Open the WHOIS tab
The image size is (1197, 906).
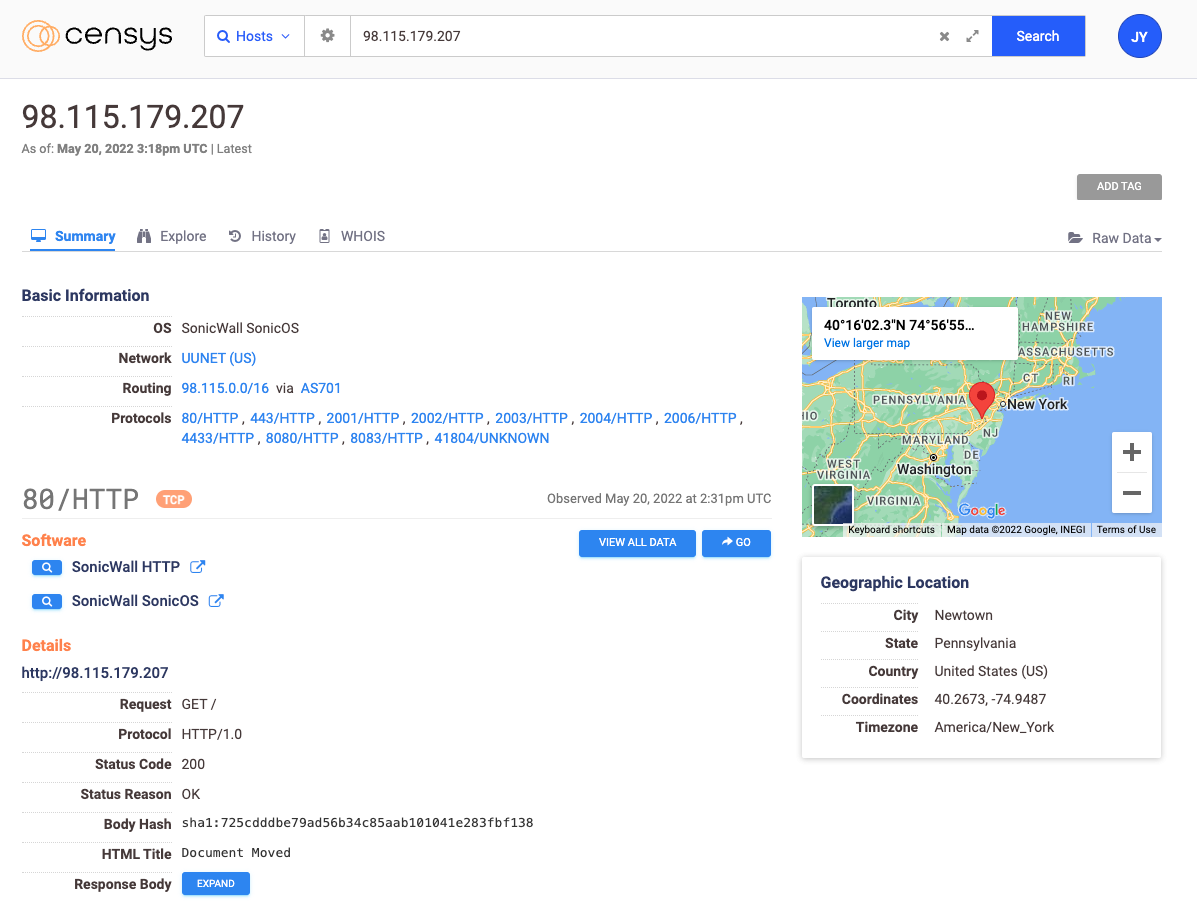coord(352,235)
